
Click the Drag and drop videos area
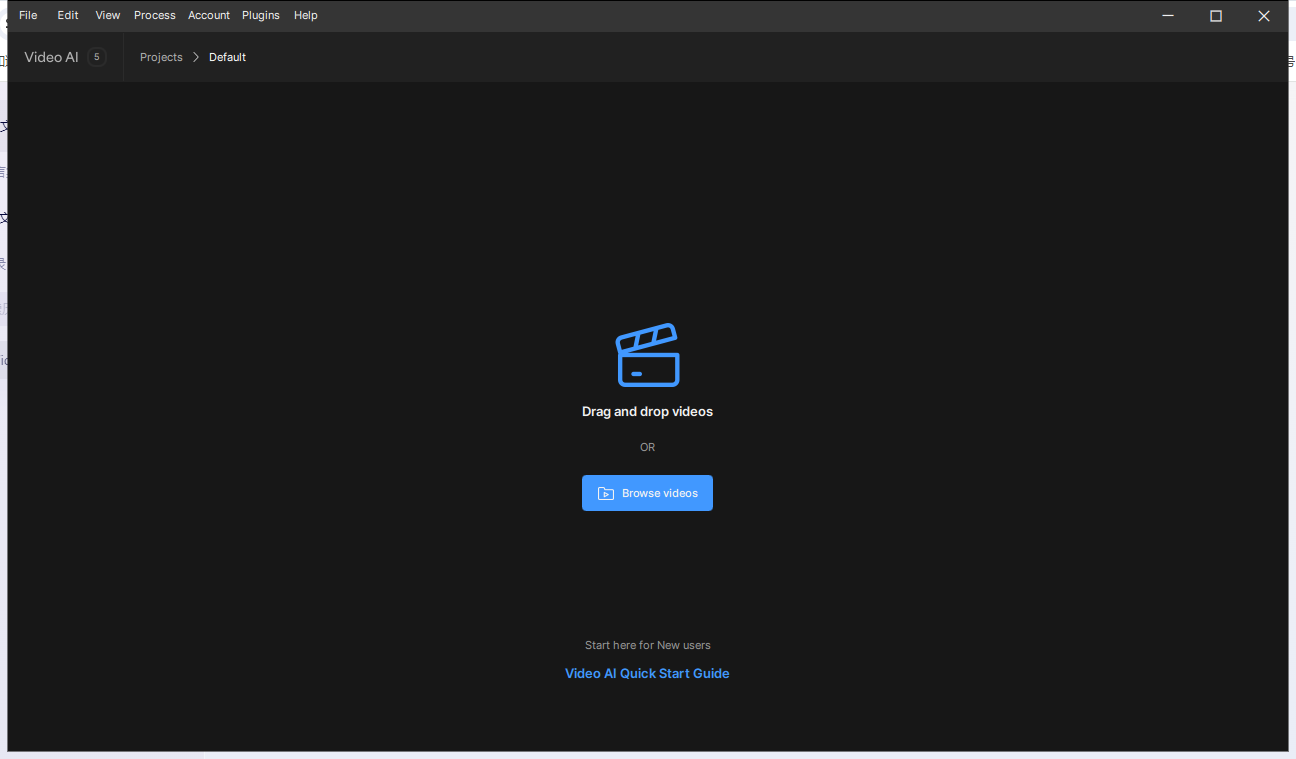click(x=647, y=411)
